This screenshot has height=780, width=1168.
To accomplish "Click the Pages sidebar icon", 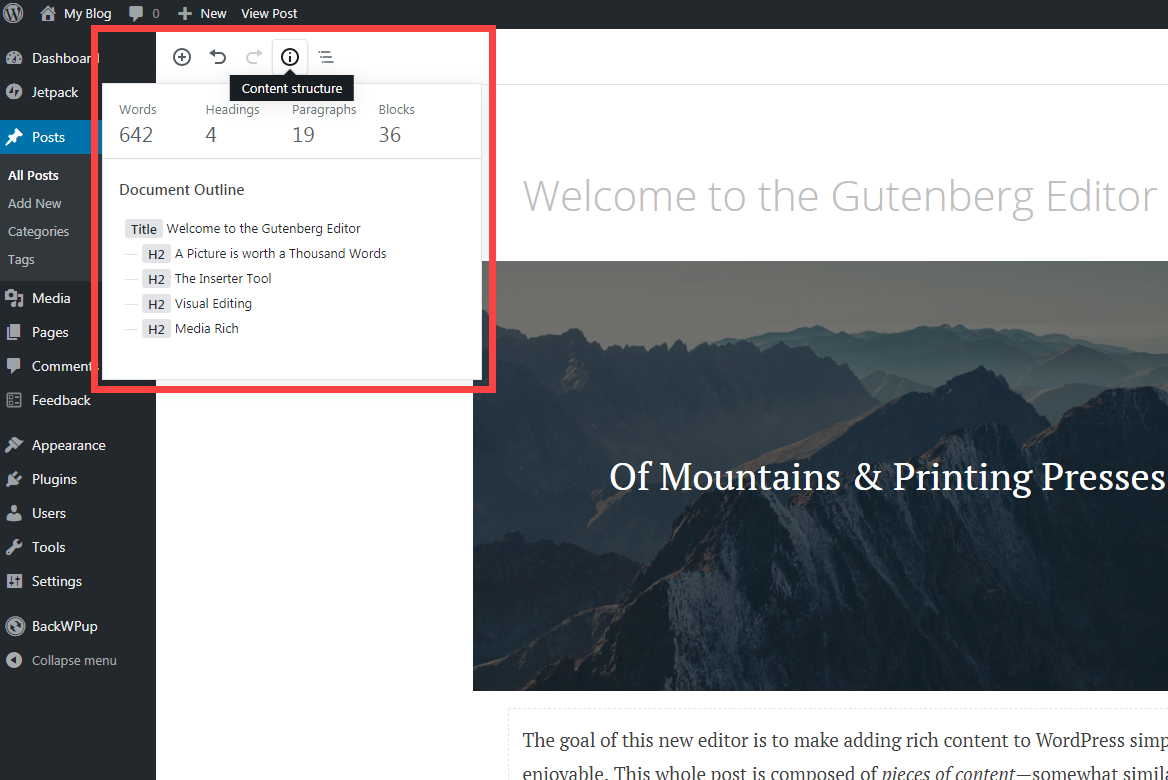I will [x=14, y=332].
